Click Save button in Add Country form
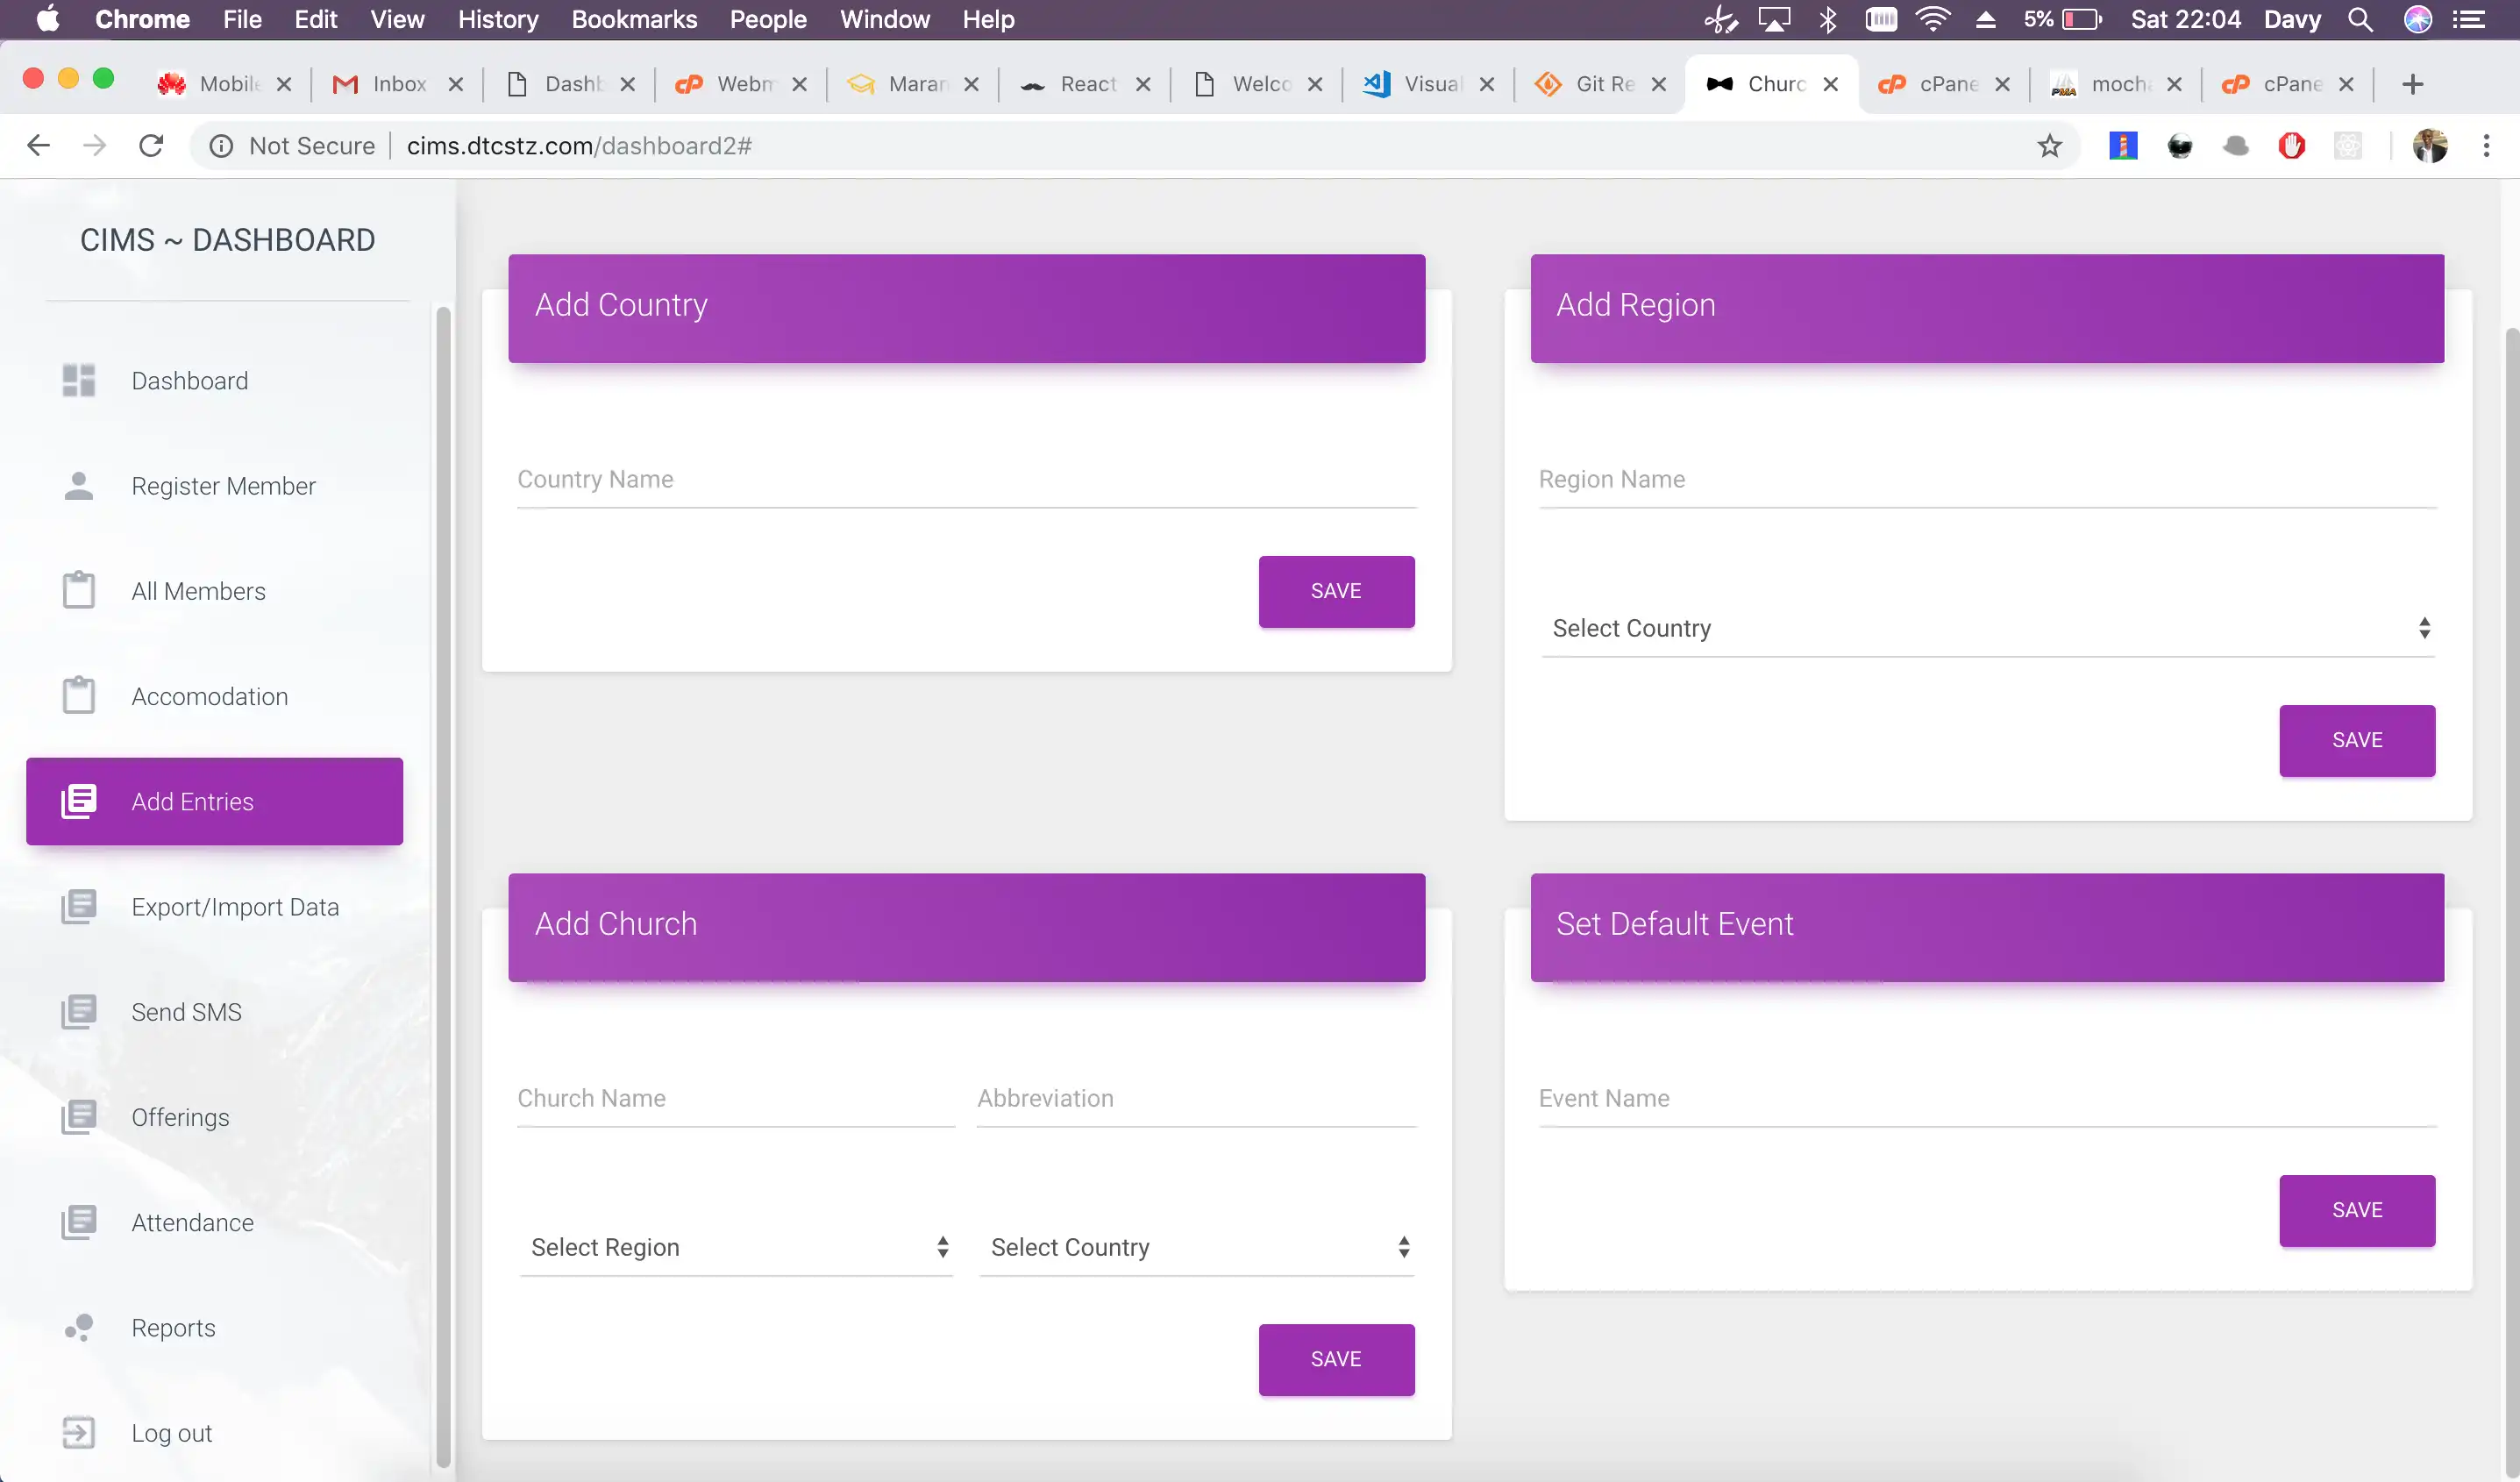The width and height of the screenshot is (2520, 1482). 1336,591
